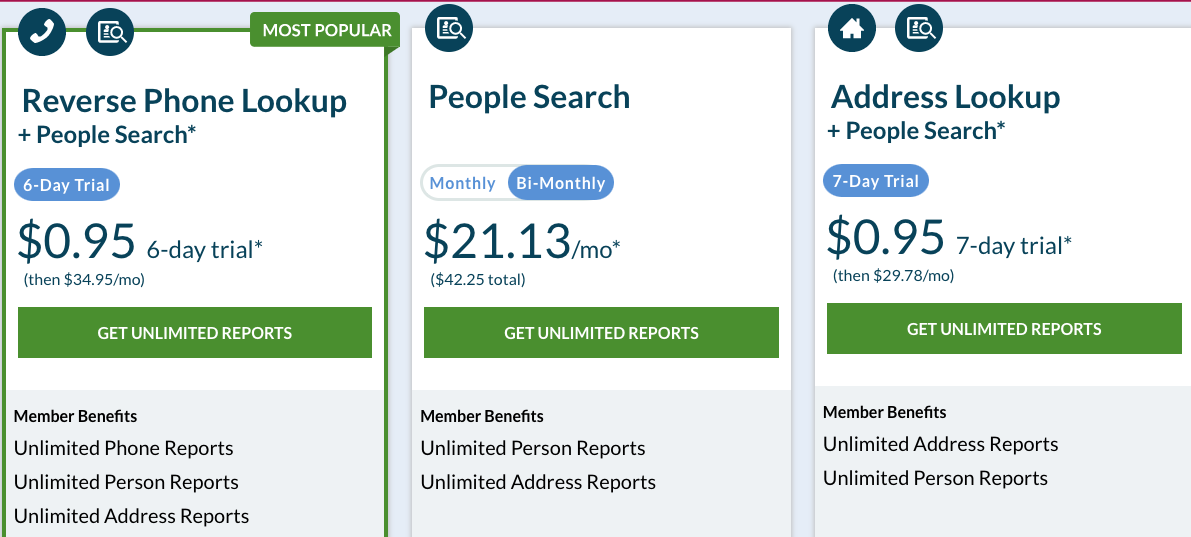Click the Reverse Phone Lookup heading
Viewport: 1191px width, 537px height.
coord(185,100)
